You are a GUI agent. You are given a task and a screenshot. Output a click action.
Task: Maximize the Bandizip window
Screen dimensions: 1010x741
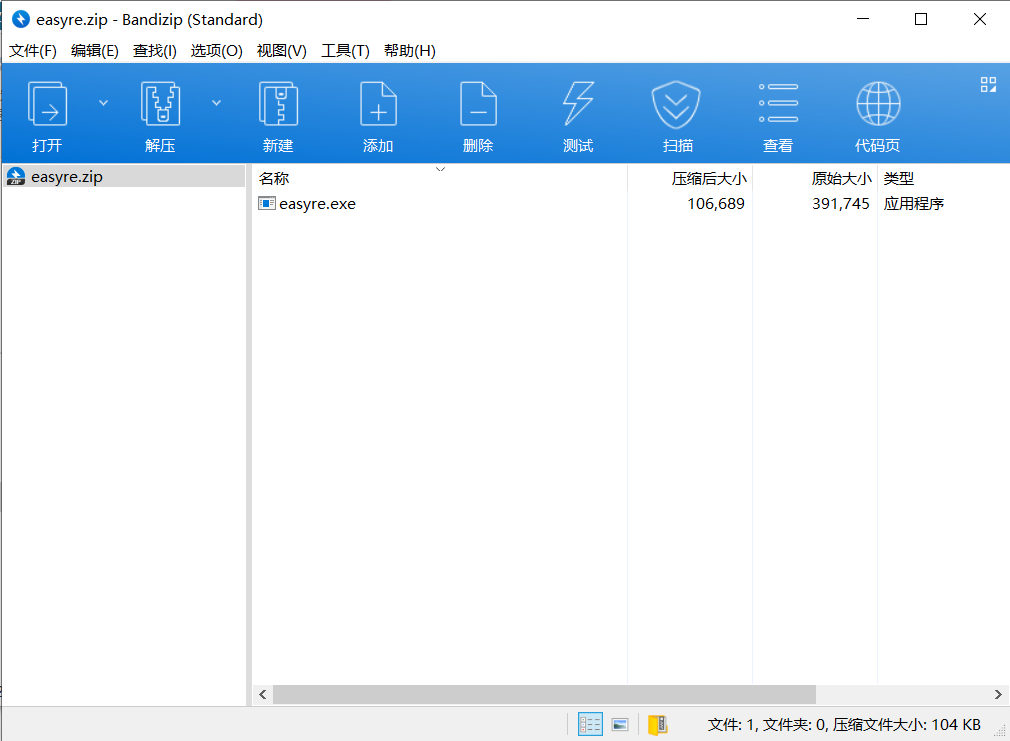point(921,19)
